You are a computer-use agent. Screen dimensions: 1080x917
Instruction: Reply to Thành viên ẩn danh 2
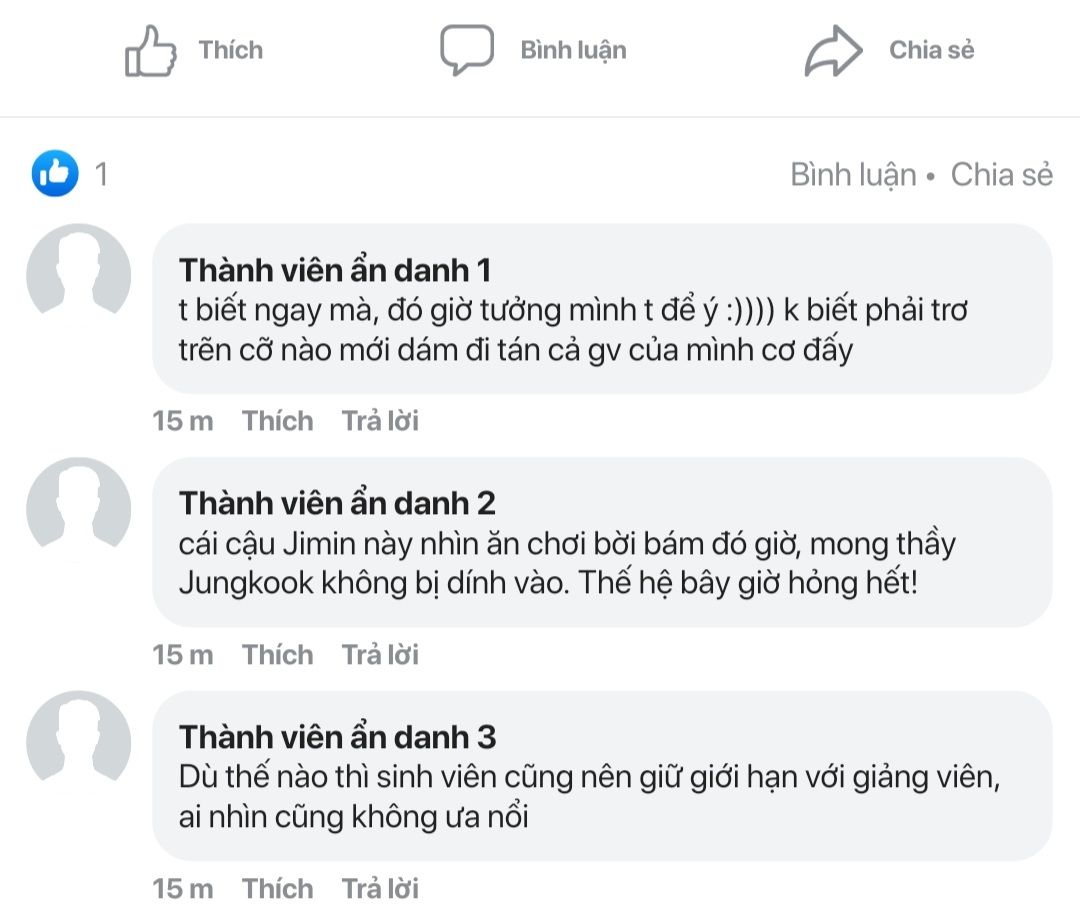click(380, 655)
